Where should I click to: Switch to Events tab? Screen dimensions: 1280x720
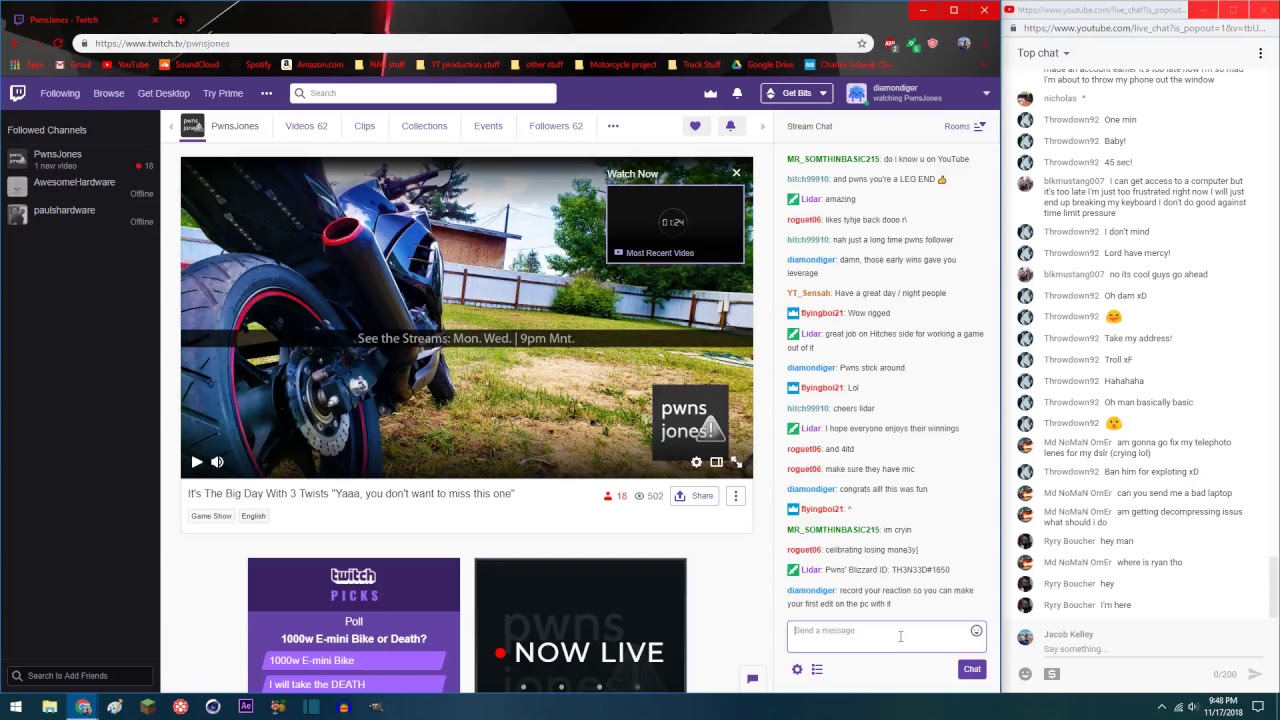tap(488, 126)
